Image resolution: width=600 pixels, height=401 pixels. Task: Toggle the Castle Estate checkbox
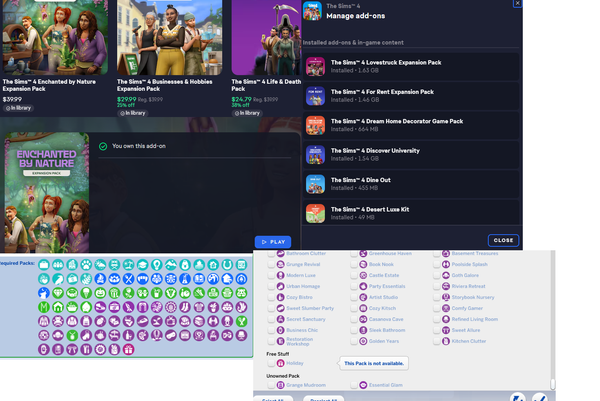tap(354, 275)
